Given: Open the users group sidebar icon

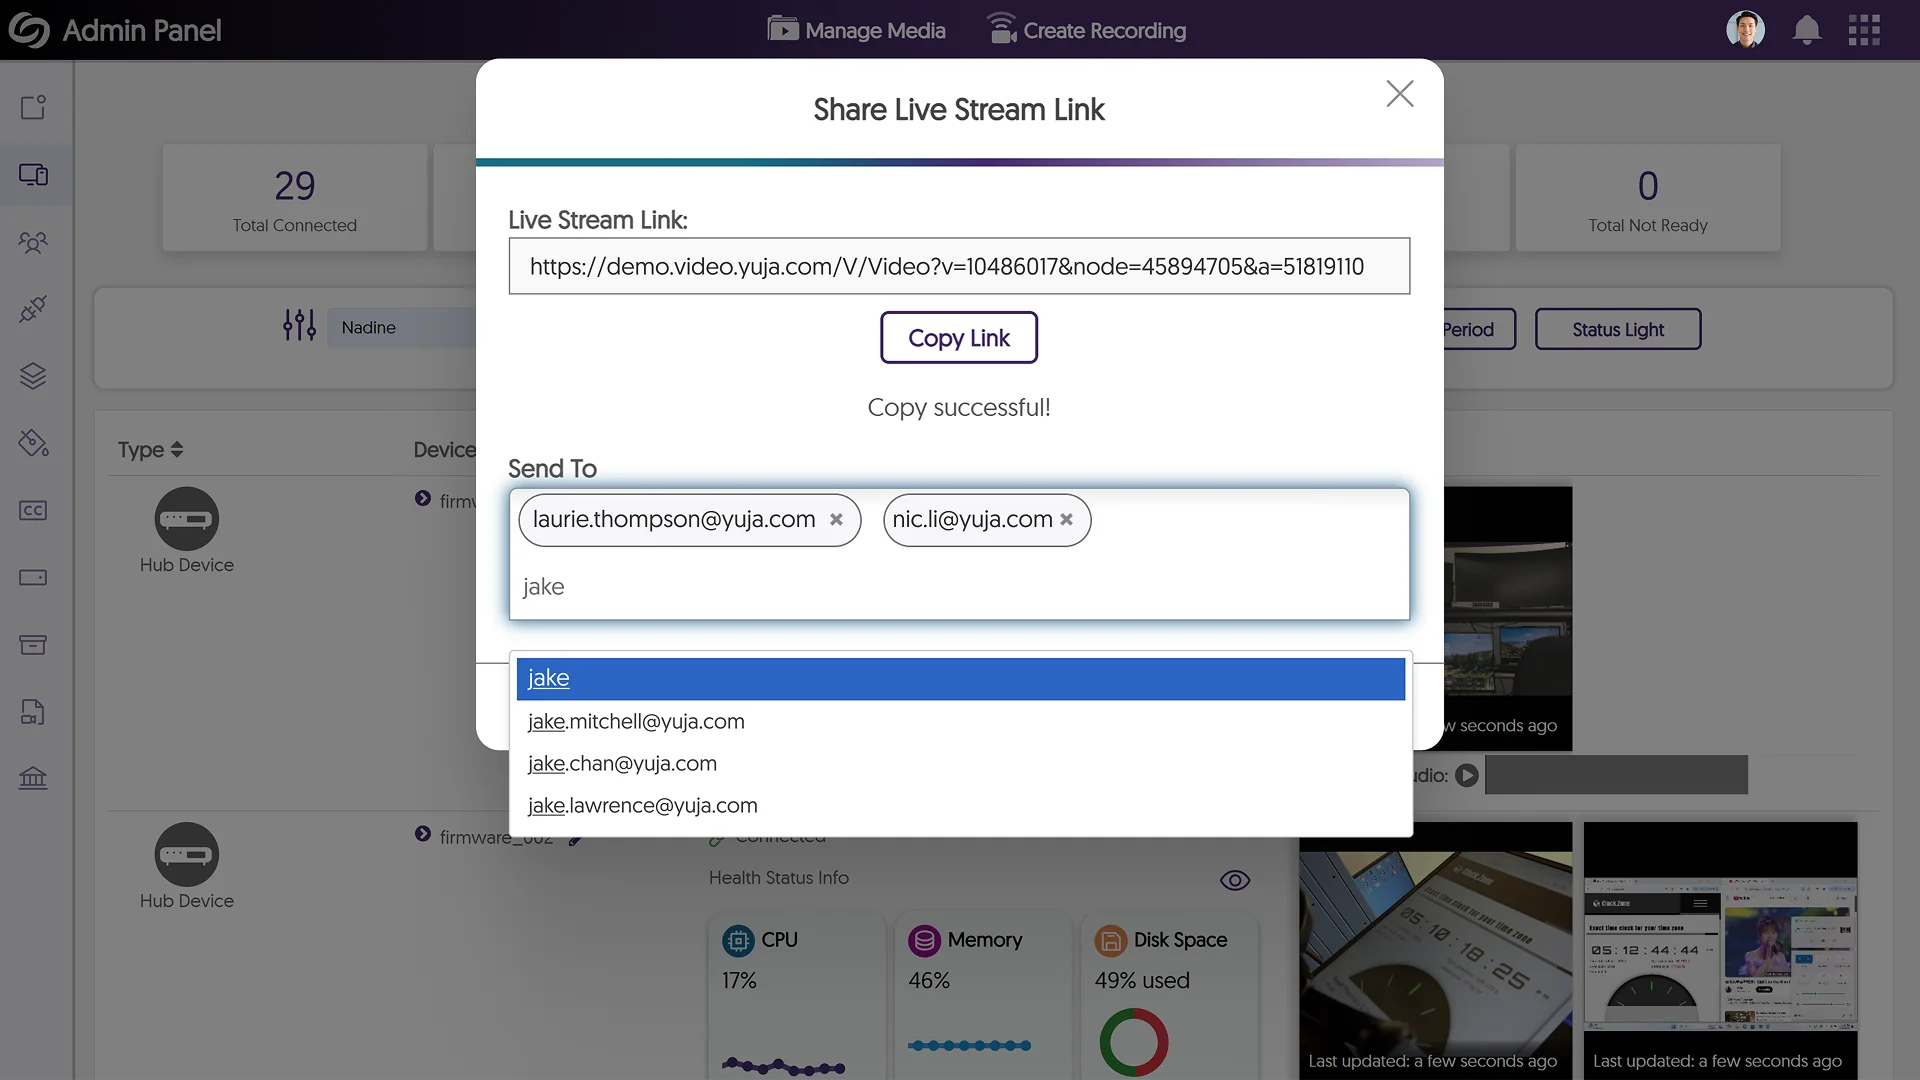Looking at the screenshot, I should point(33,242).
